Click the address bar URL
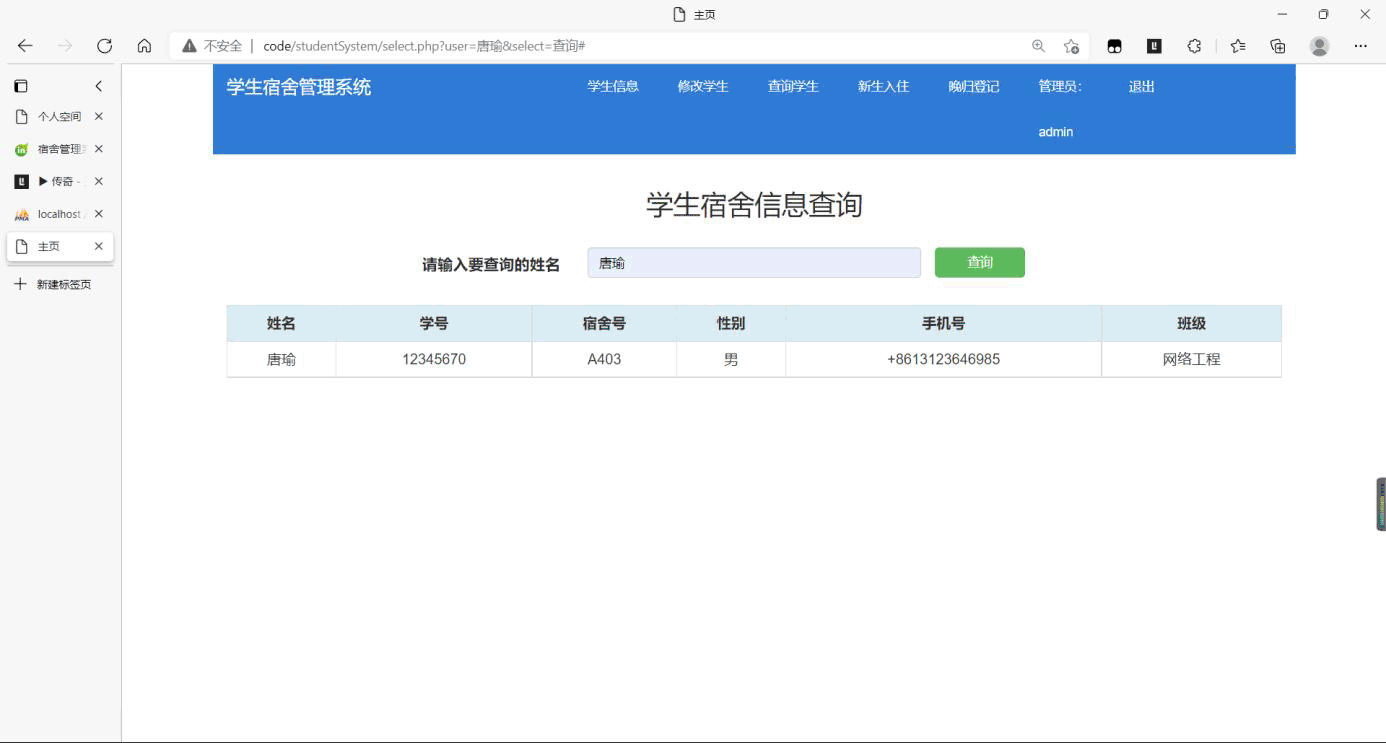 pyautogui.click(x=424, y=46)
